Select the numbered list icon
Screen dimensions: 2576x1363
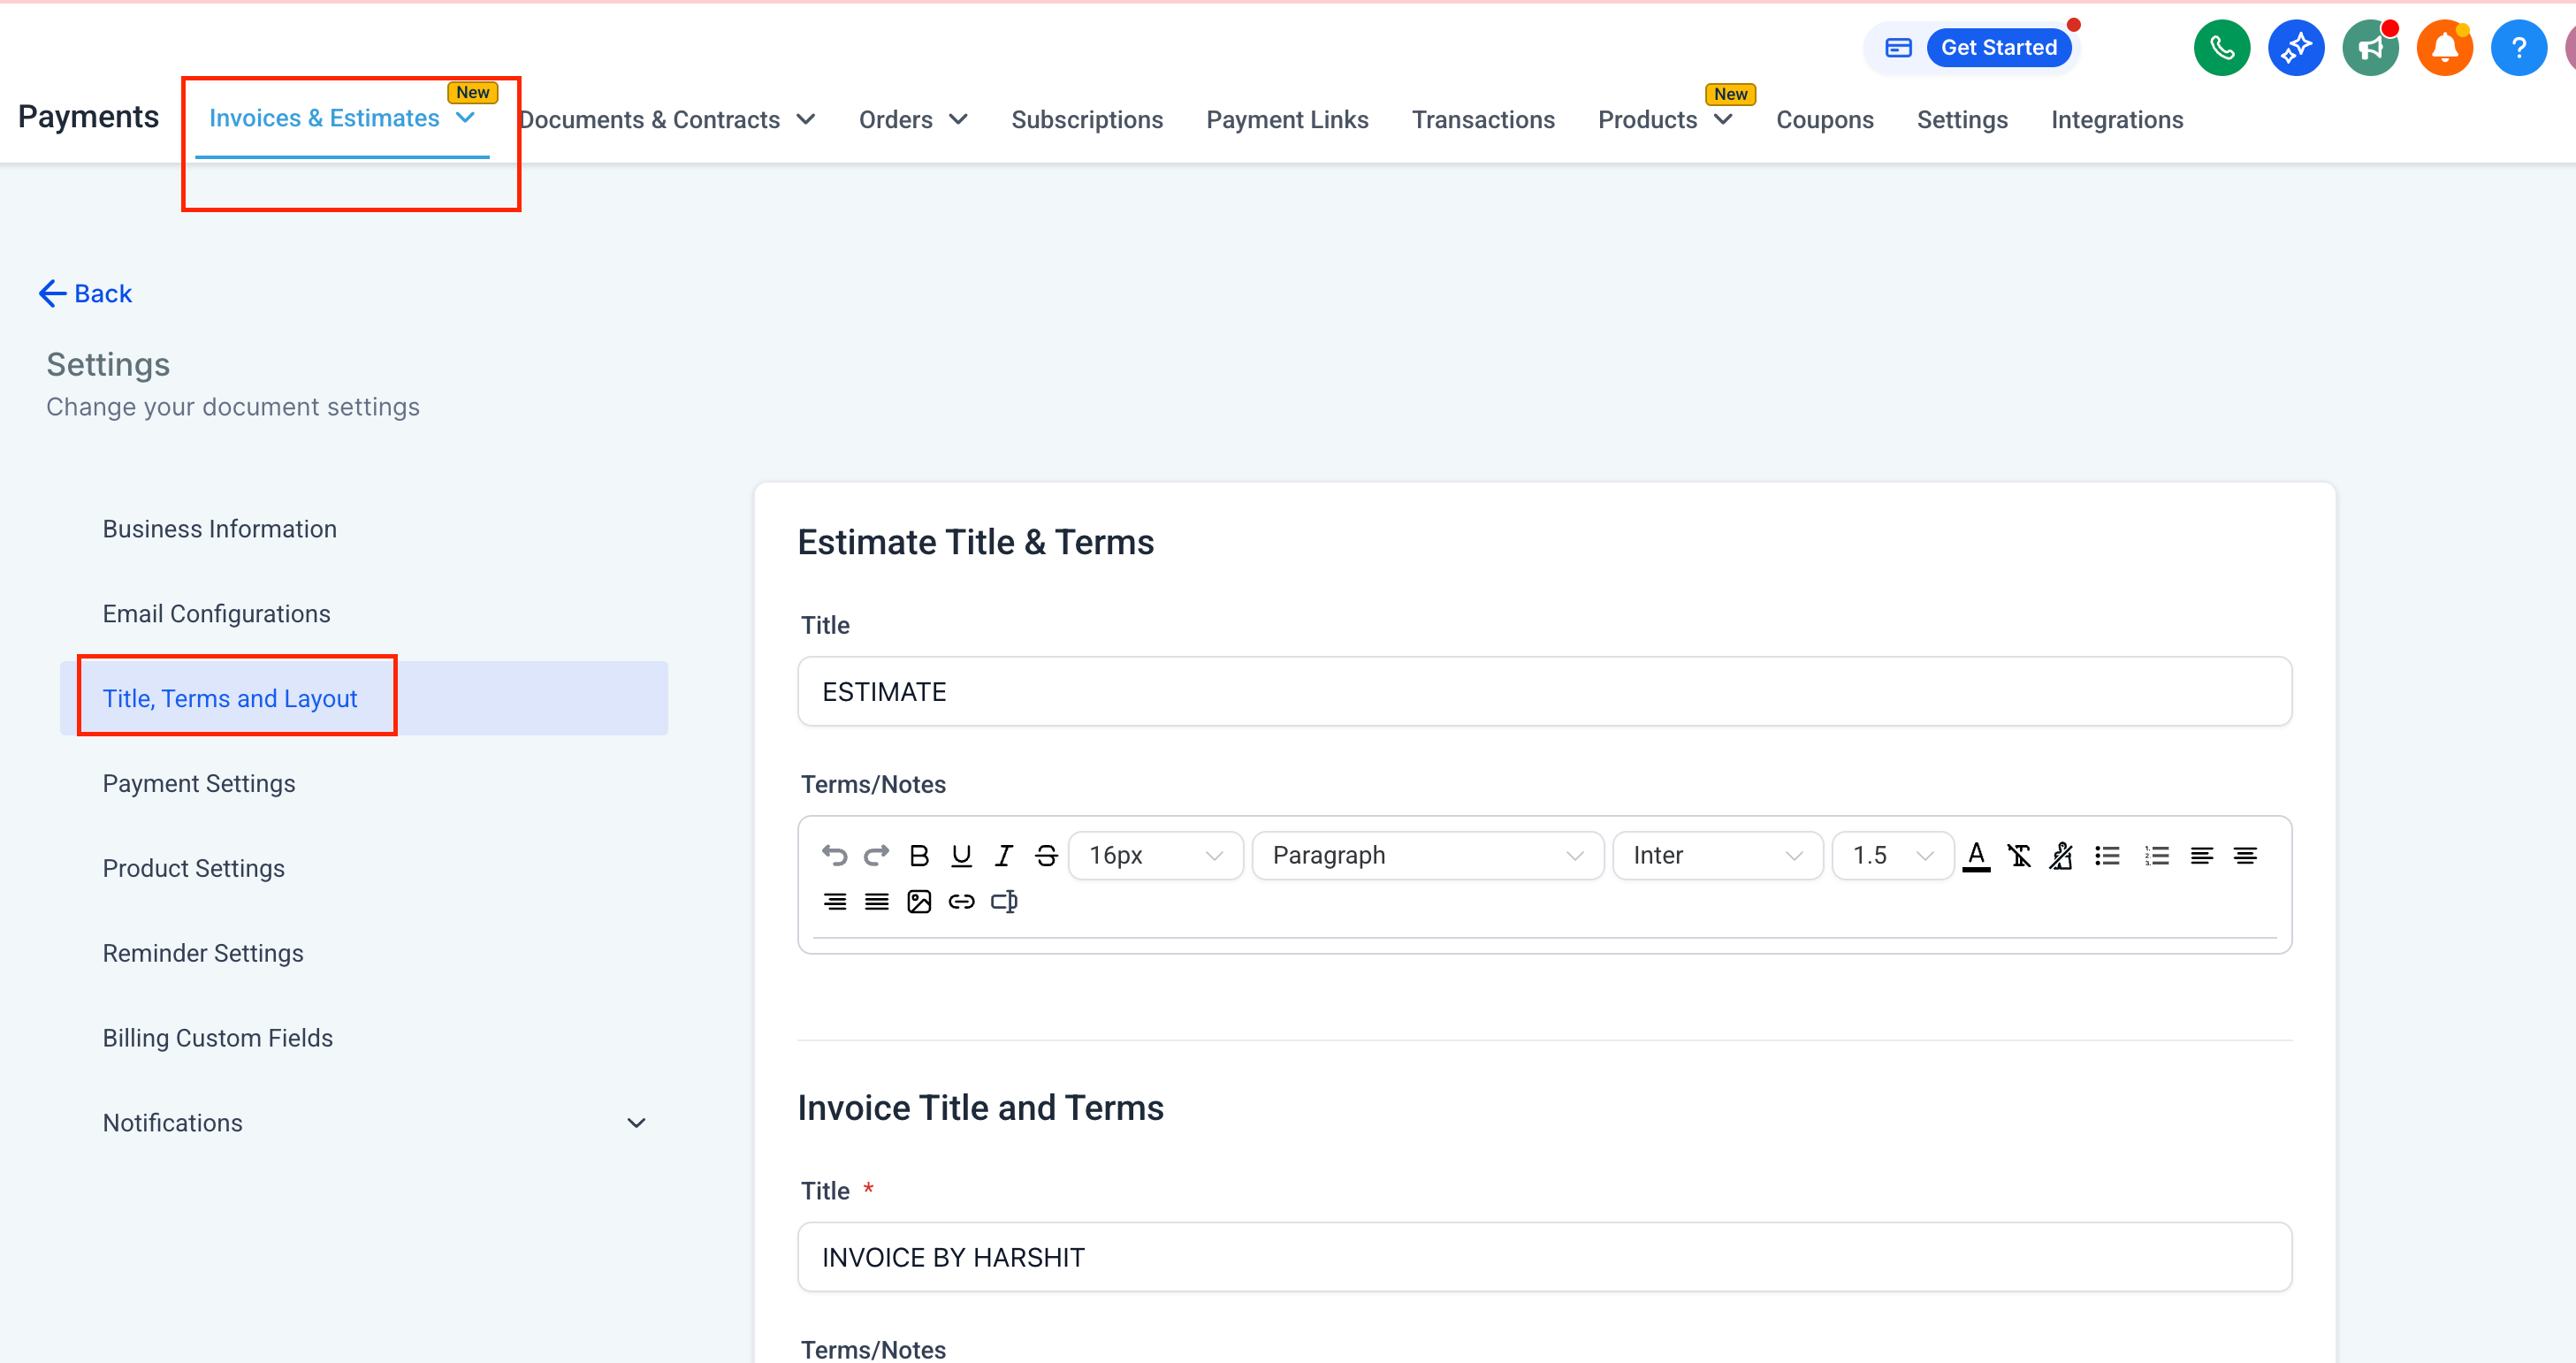[x=2156, y=855]
